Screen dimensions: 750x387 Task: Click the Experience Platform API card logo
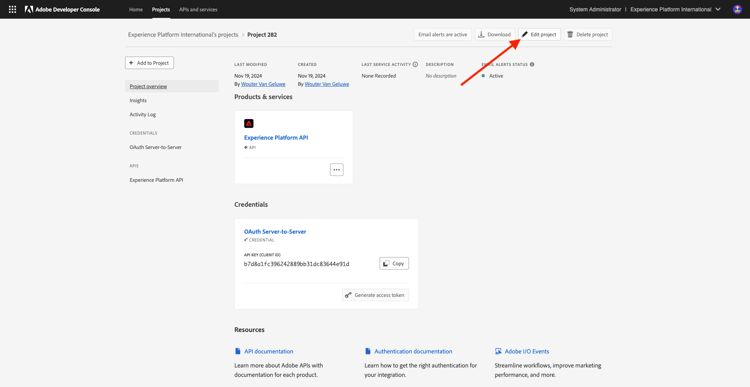tap(249, 123)
